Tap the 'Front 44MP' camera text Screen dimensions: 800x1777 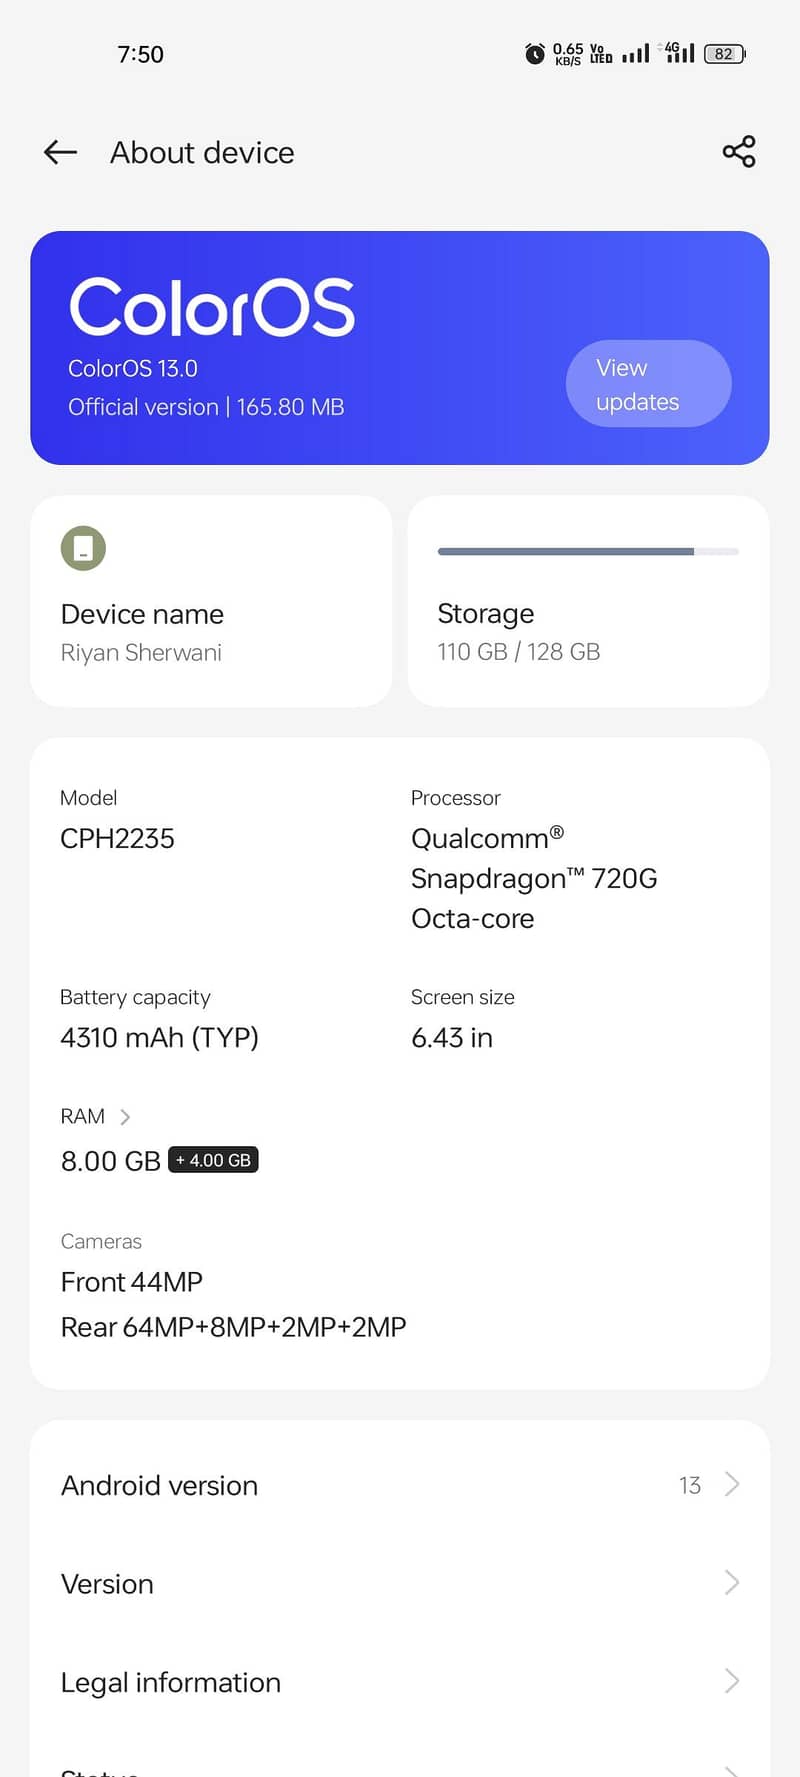[x=132, y=1282]
